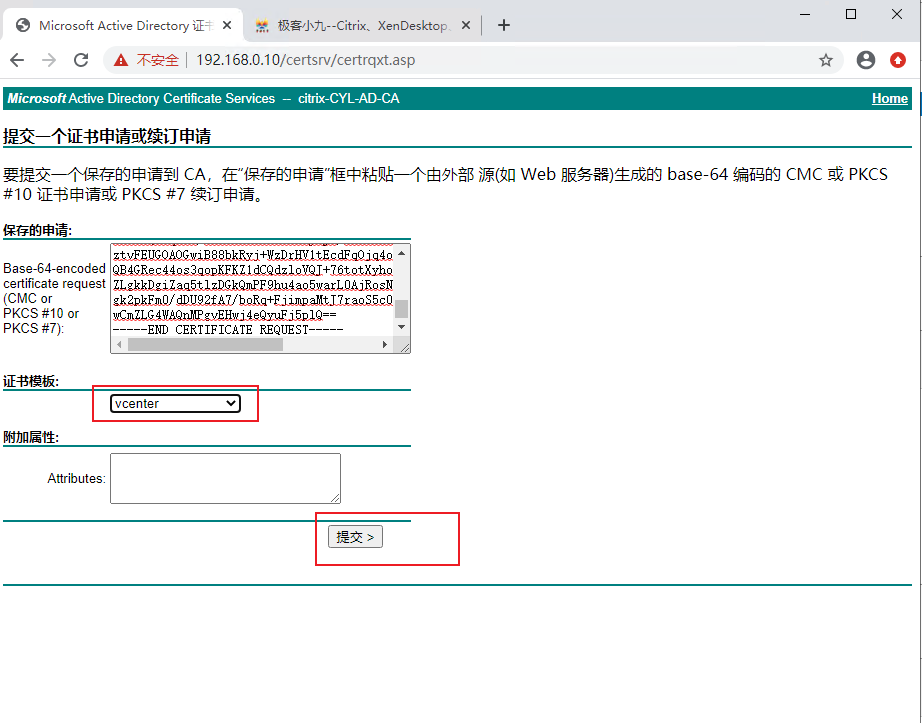The height and width of the screenshot is (723, 922).
Task: Click inside the Attributes text box
Action: [225, 478]
